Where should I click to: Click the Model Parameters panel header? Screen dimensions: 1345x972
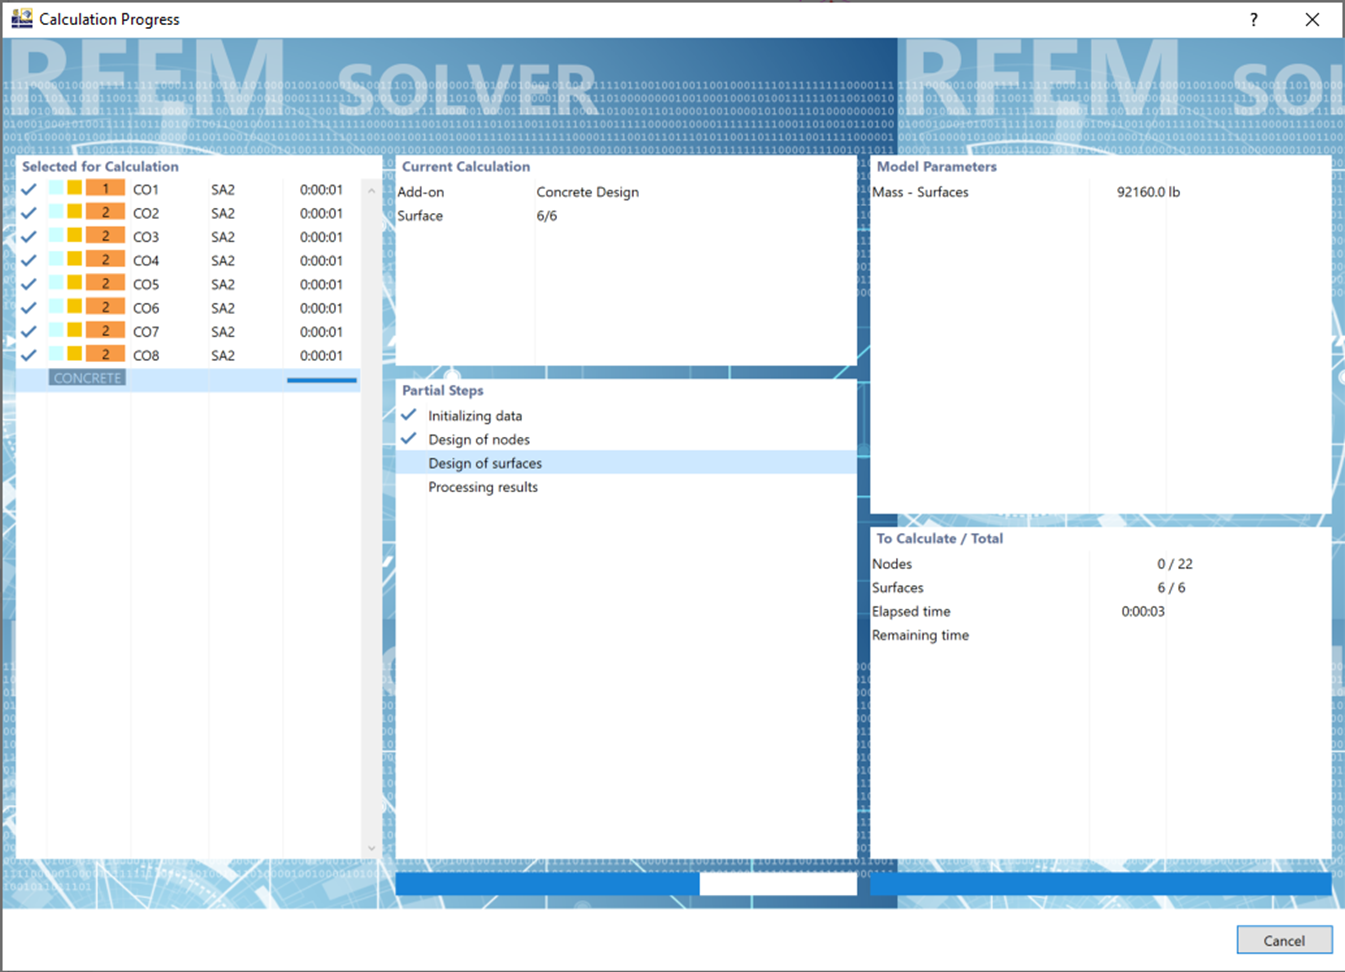[936, 167]
